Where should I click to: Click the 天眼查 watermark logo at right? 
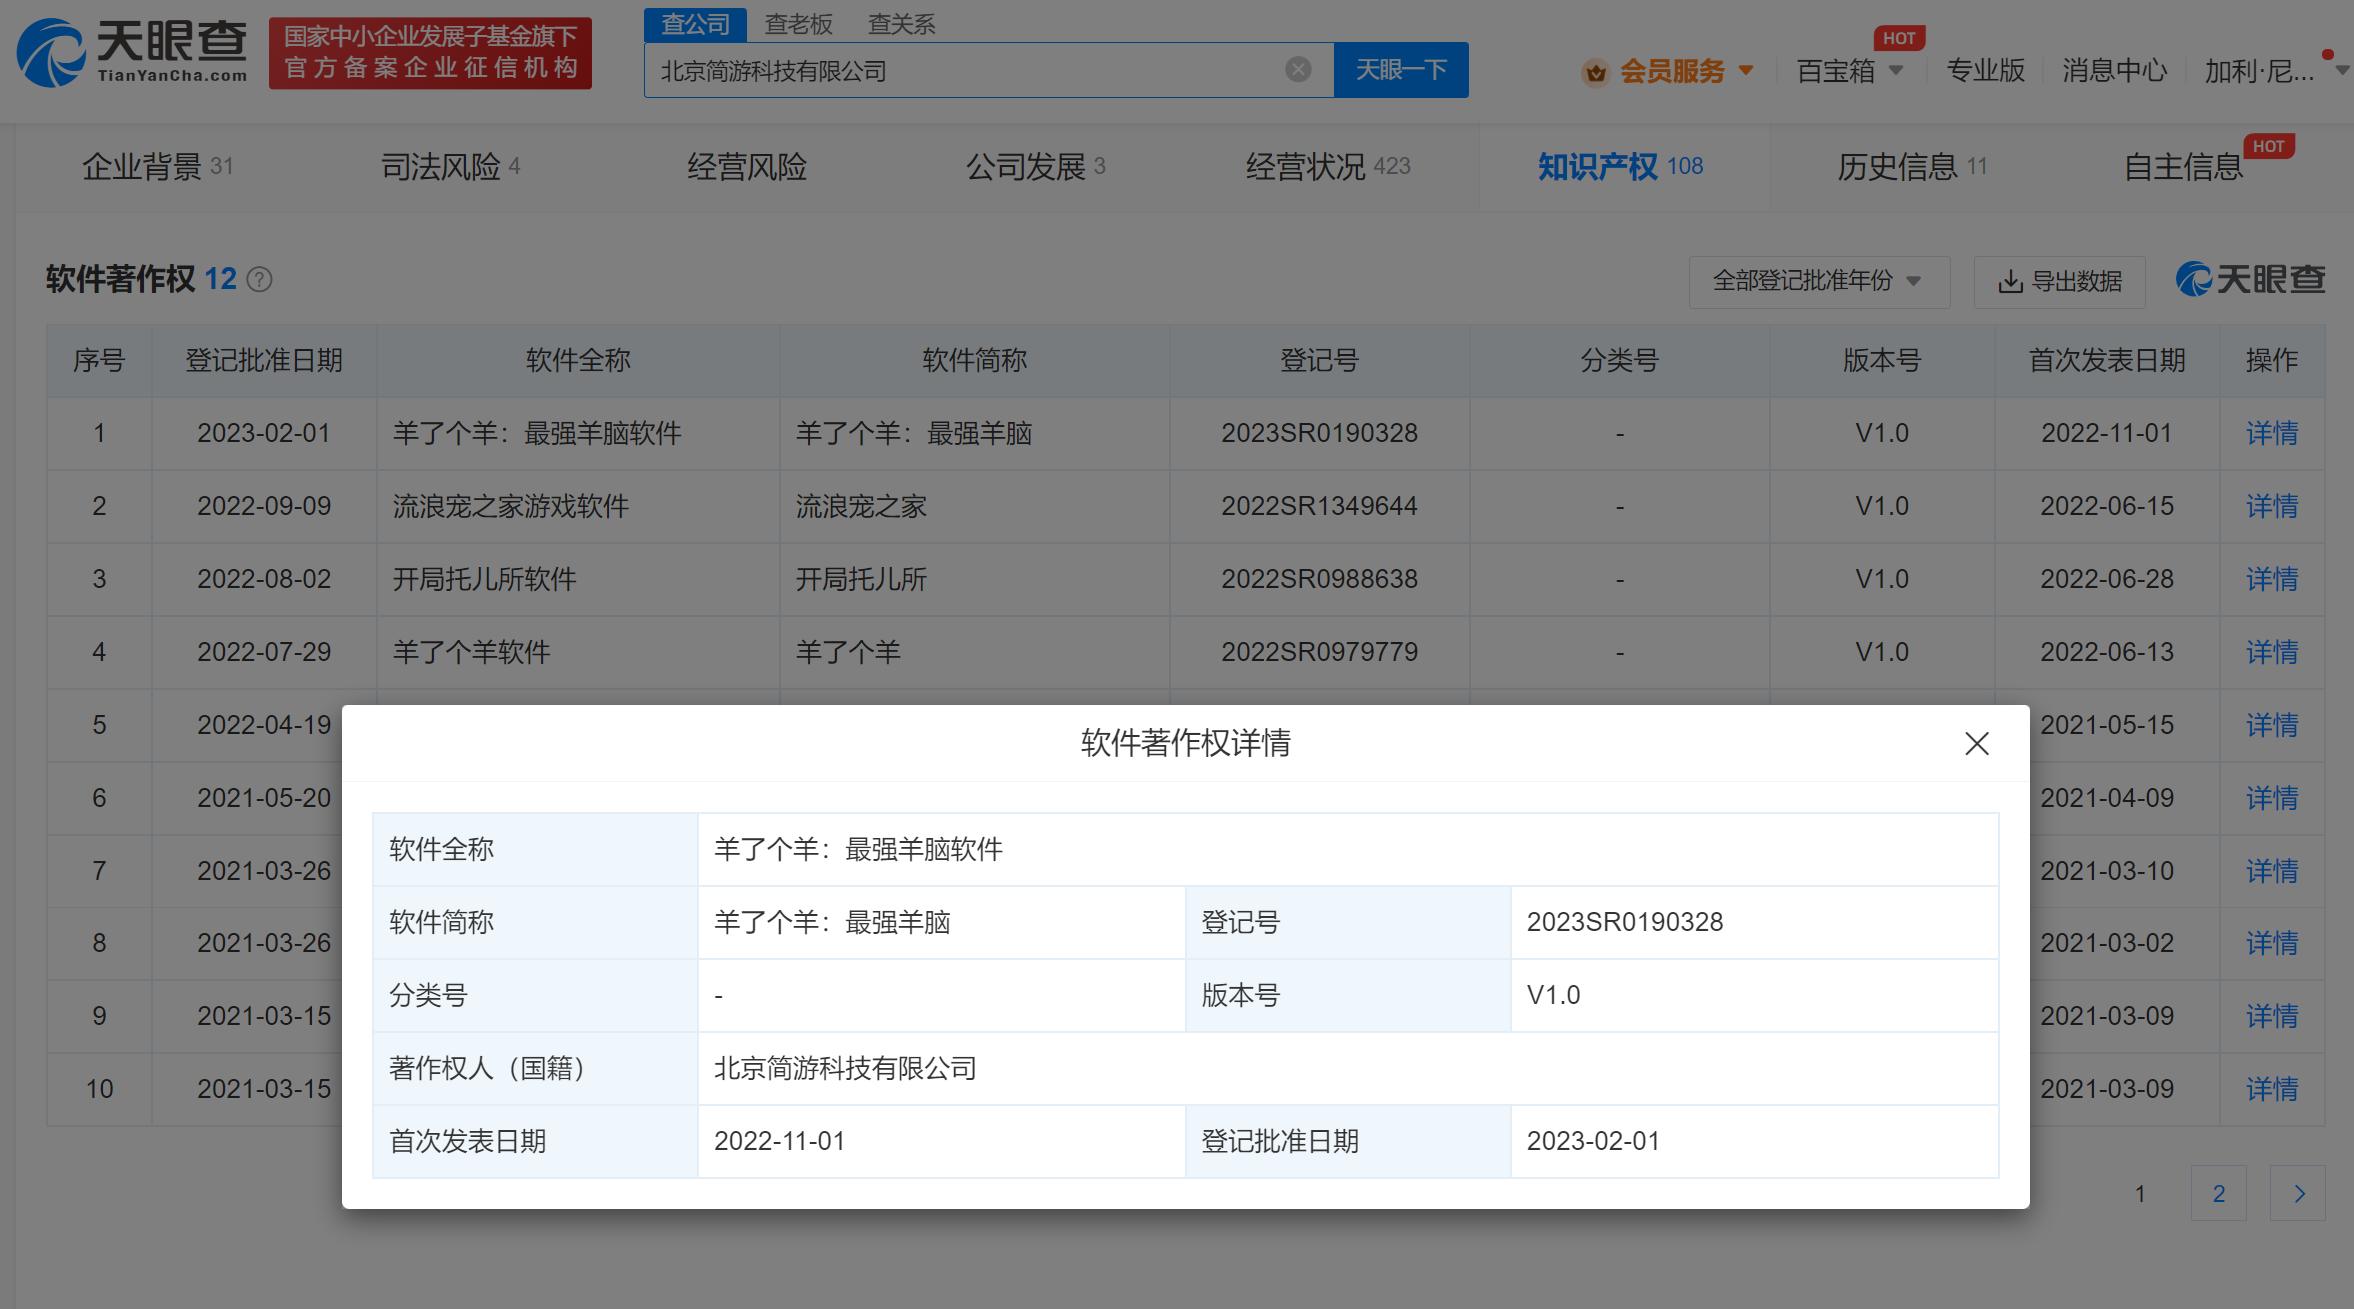click(2250, 279)
